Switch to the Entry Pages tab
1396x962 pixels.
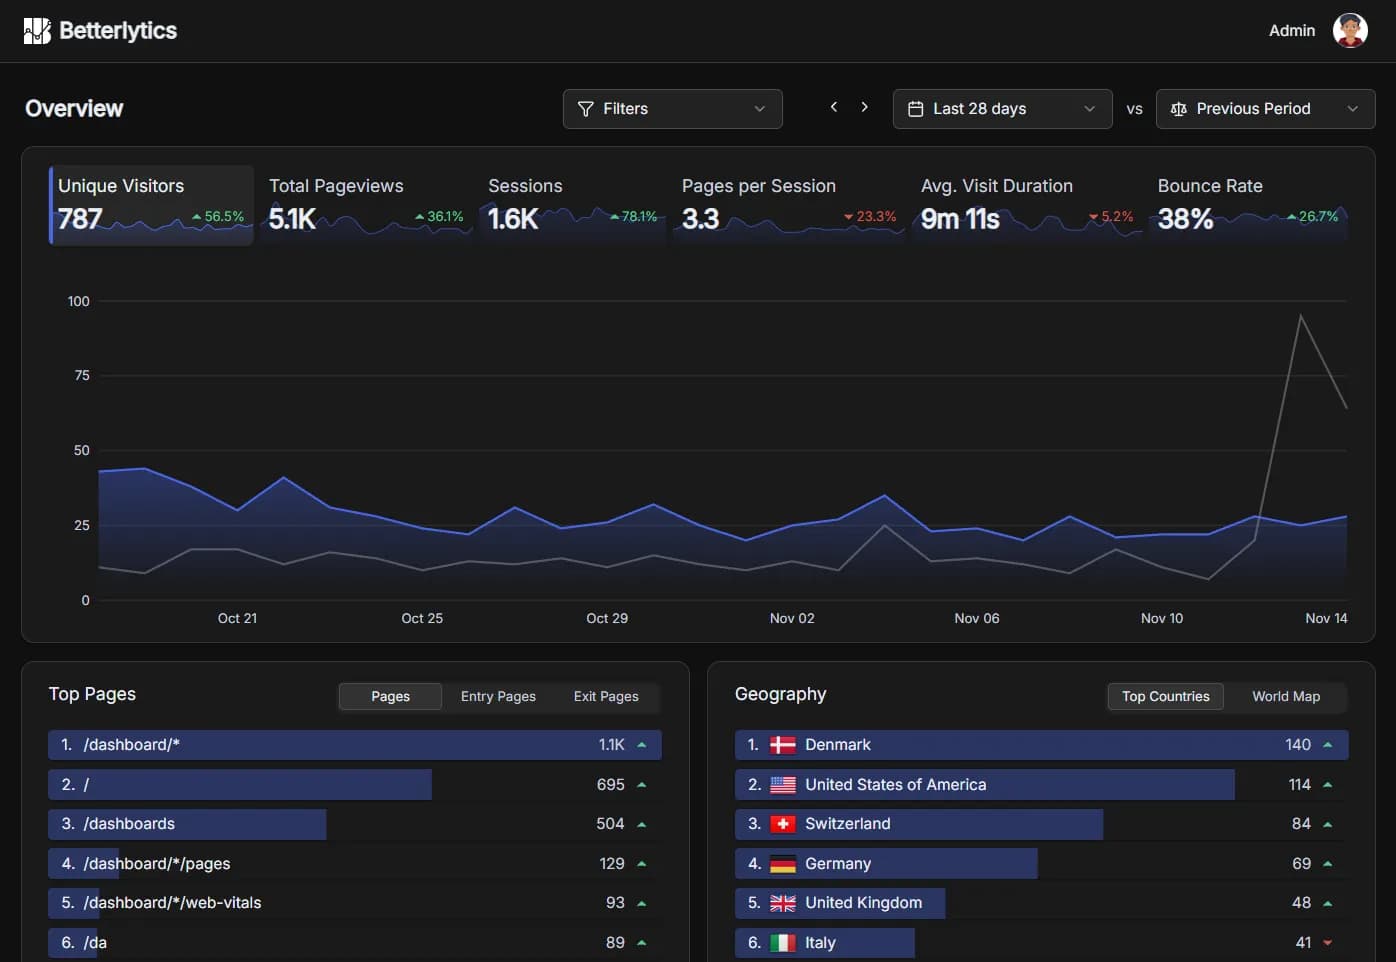[498, 696]
